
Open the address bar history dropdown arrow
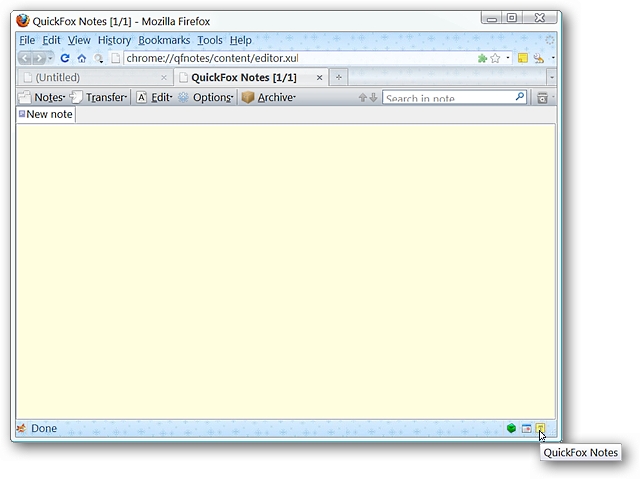[508, 58]
